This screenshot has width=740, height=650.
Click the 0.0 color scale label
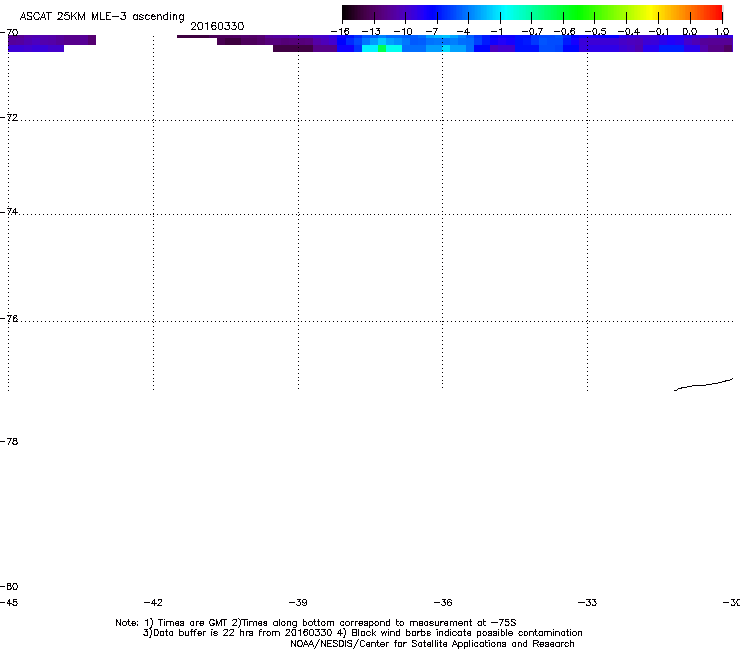(690, 32)
